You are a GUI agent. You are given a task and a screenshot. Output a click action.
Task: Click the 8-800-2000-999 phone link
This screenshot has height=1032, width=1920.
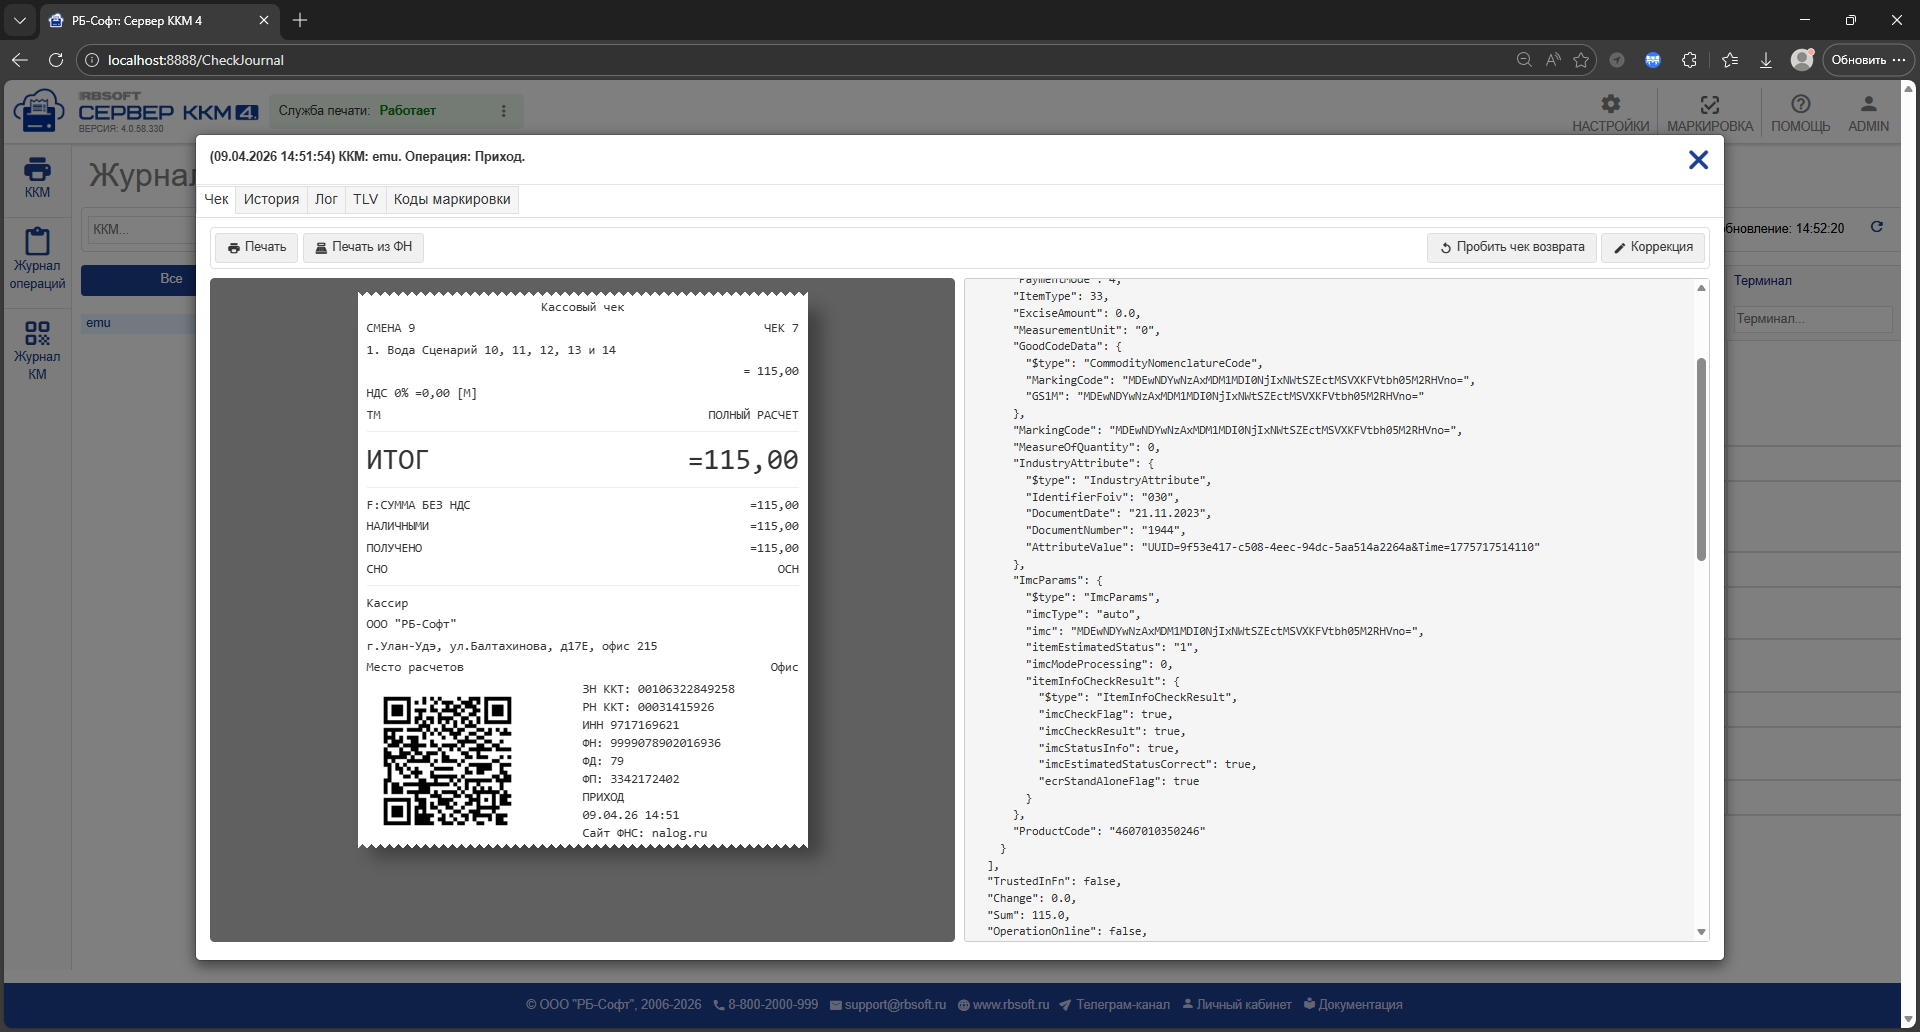[765, 1005]
